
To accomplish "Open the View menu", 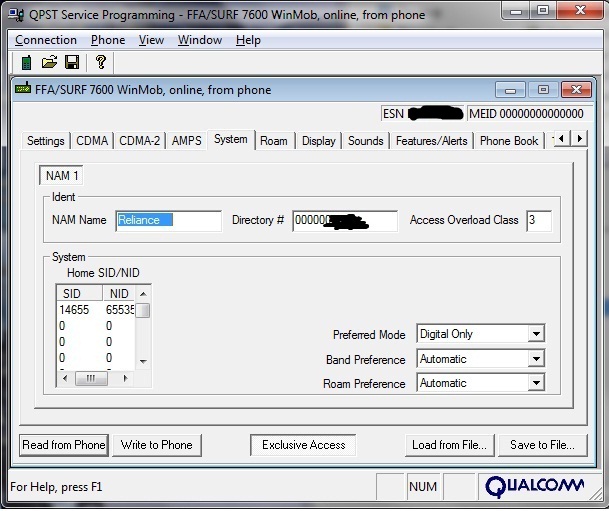I will [151, 40].
